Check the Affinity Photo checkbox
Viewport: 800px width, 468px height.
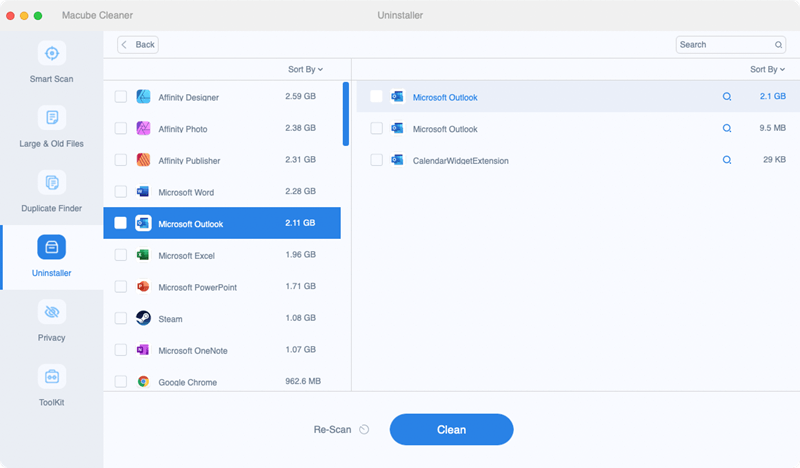121,128
